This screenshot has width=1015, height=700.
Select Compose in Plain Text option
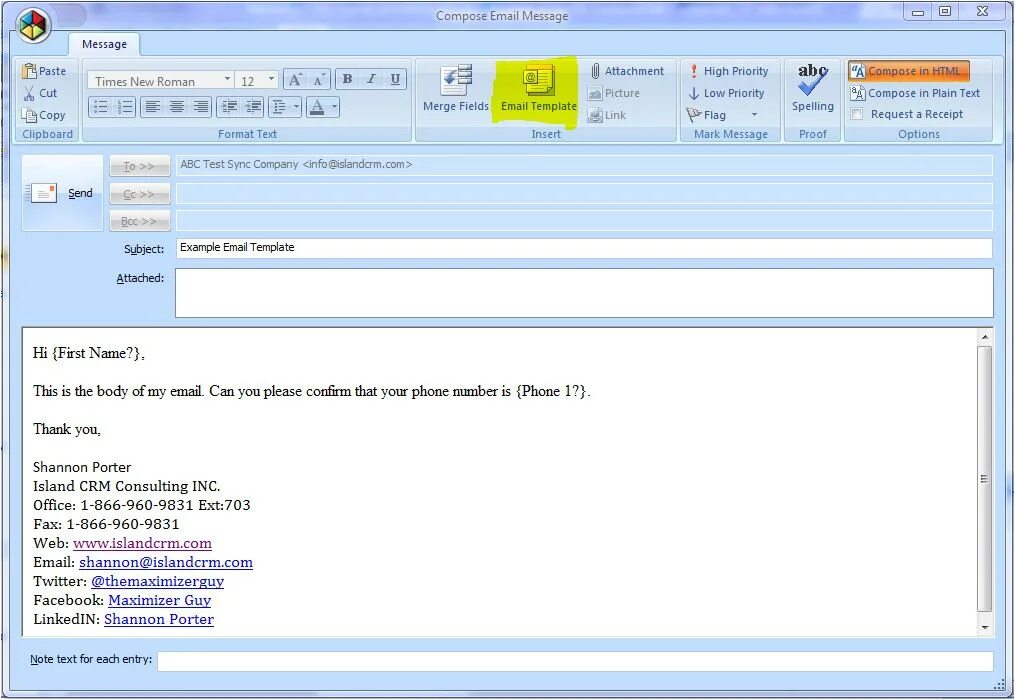click(x=915, y=93)
